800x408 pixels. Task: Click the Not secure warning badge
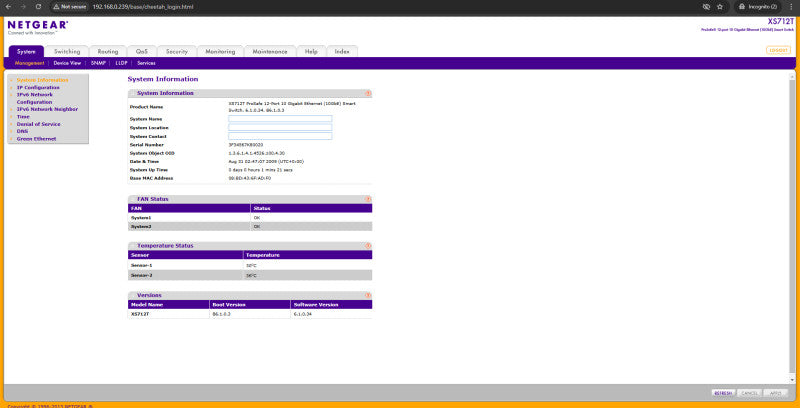tap(69, 7)
